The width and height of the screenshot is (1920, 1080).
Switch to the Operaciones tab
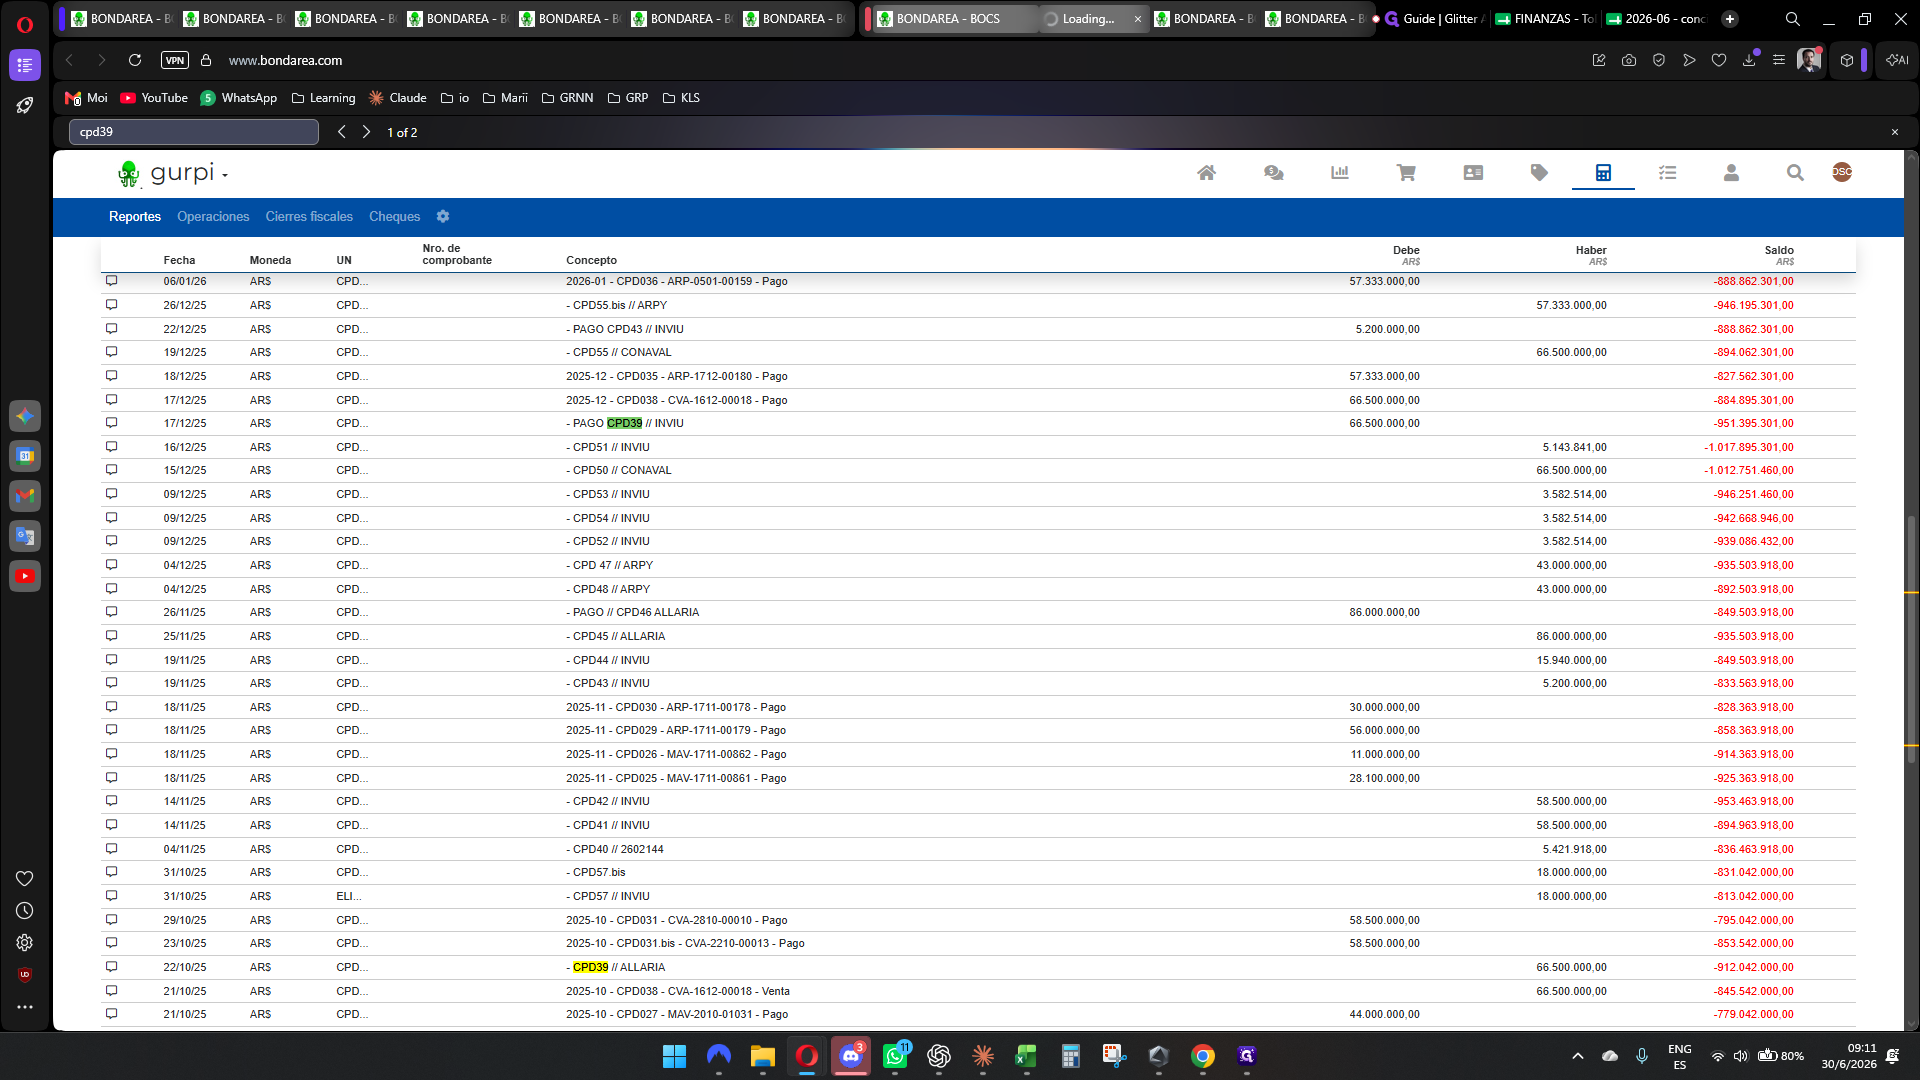[x=213, y=217]
